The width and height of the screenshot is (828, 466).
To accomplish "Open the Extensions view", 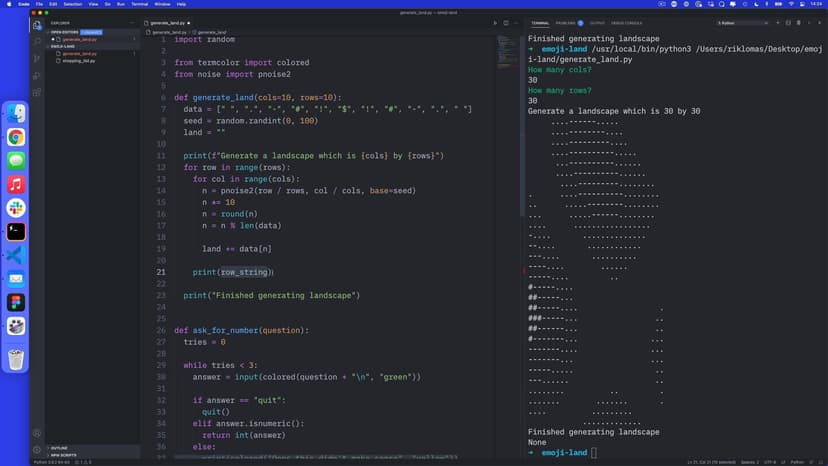I will point(37,91).
